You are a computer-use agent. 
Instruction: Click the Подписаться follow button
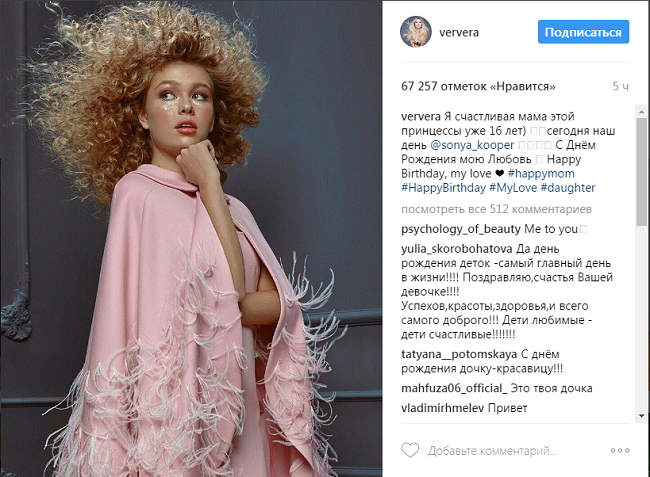click(x=583, y=32)
